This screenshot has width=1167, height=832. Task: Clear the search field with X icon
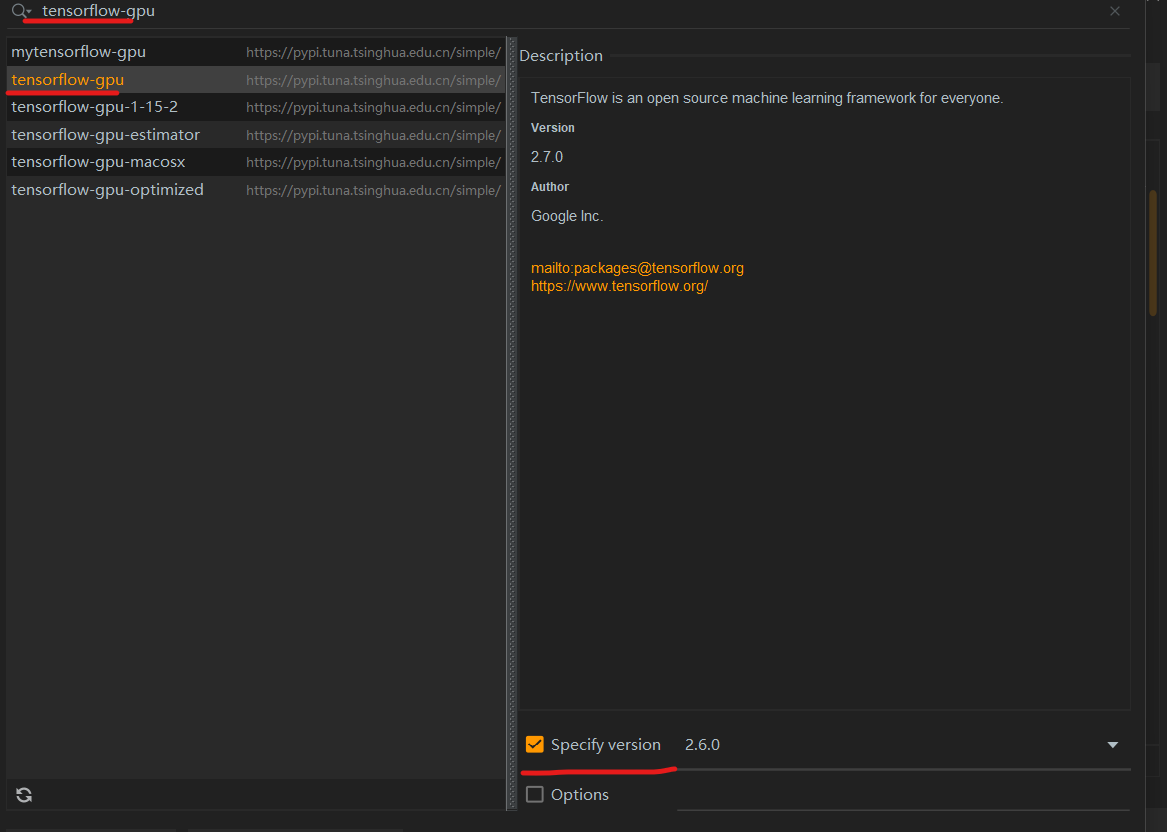click(x=1115, y=11)
